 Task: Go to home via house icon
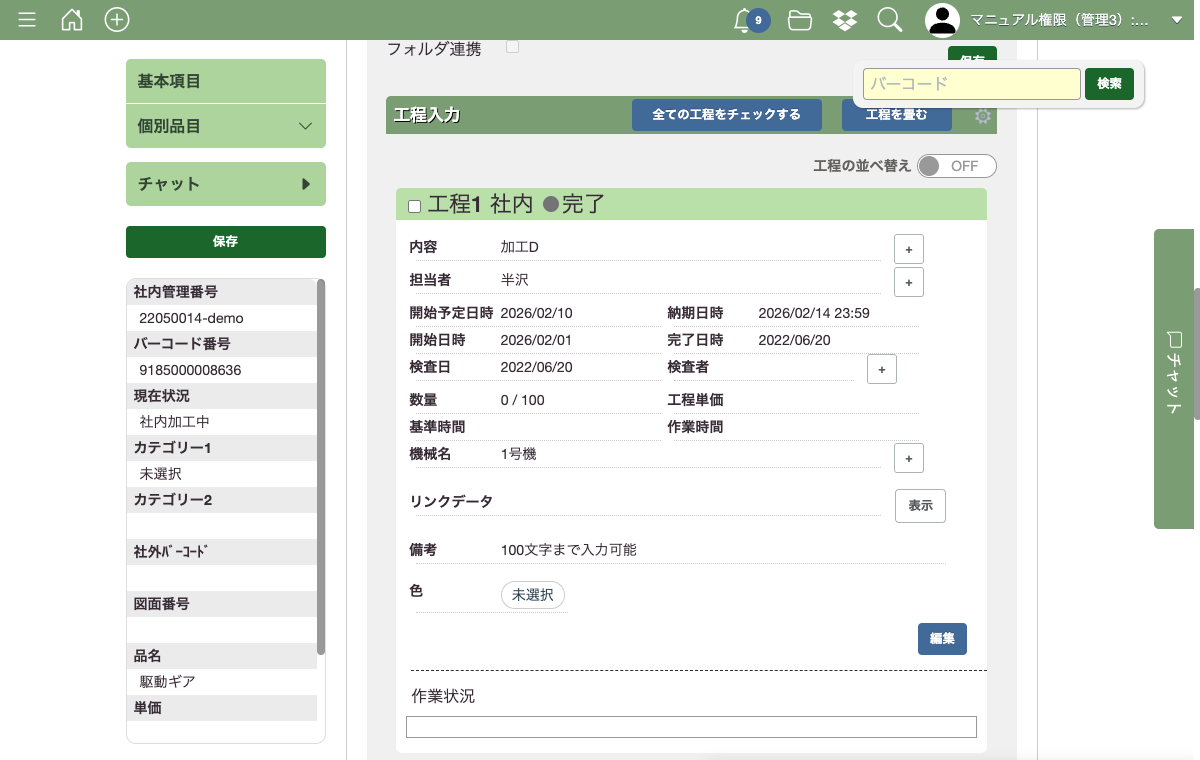[x=72, y=20]
